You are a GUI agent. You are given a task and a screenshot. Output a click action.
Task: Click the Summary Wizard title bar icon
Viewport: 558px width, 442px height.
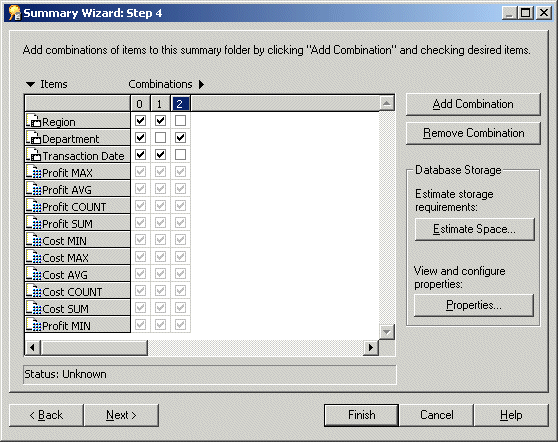15,13
